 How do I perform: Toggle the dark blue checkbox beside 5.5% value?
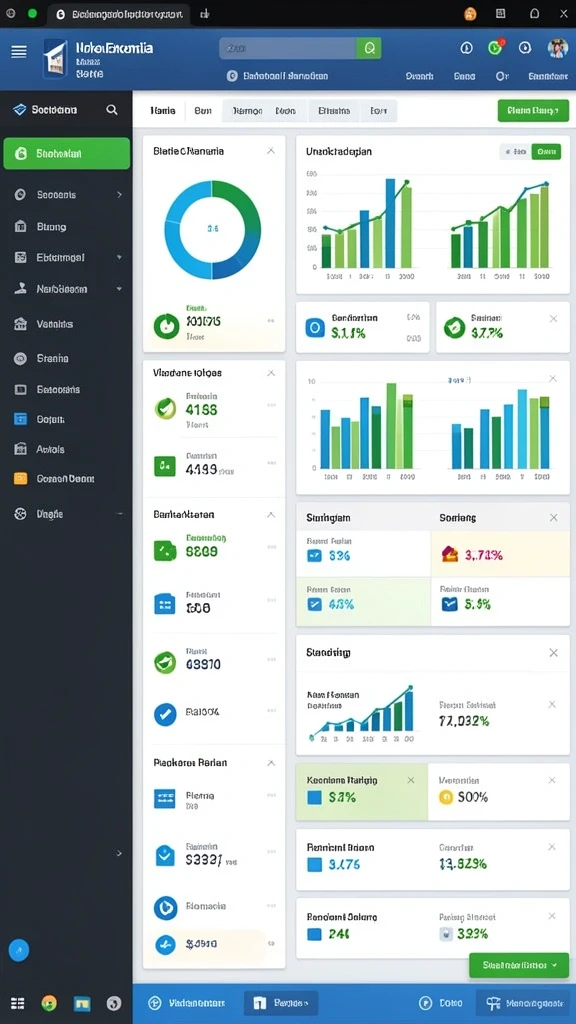pyautogui.click(x=449, y=604)
